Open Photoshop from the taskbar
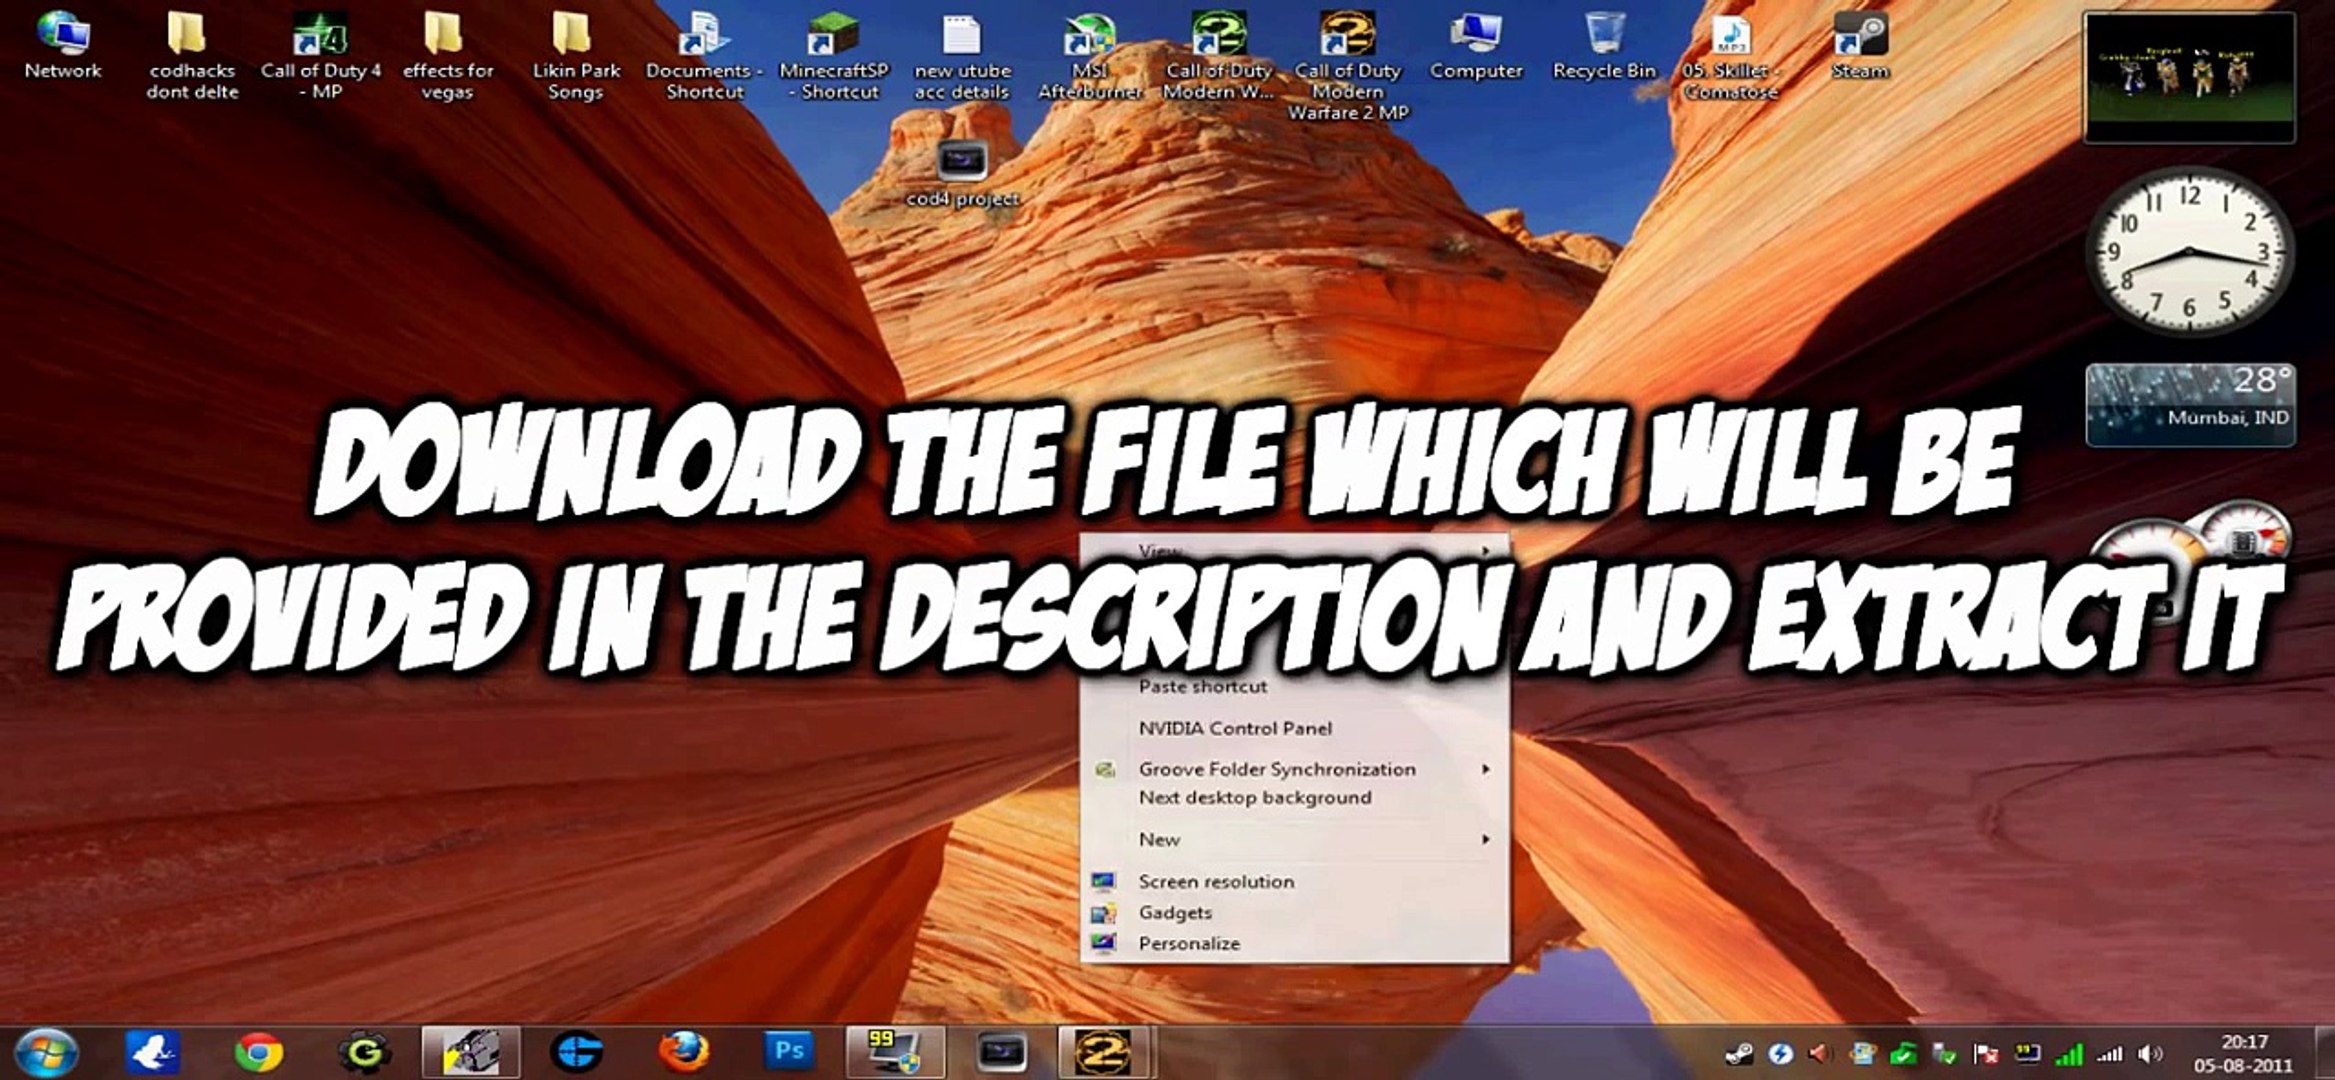Screen dimensions: 2335x1080 (x=789, y=1052)
